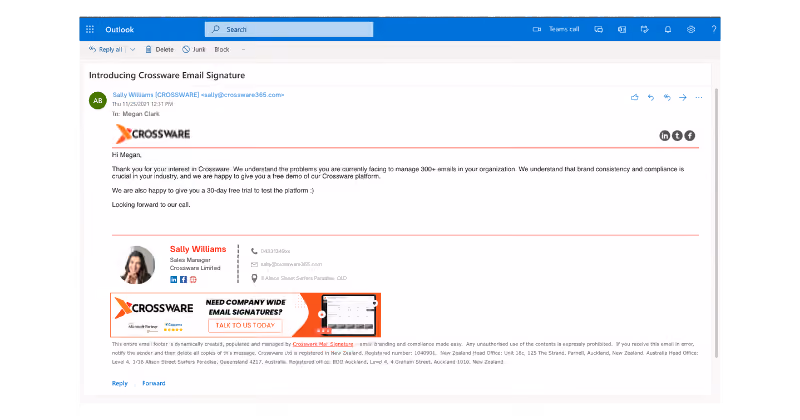
Task: Click the AB sender avatar
Action: pyautogui.click(x=97, y=101)
